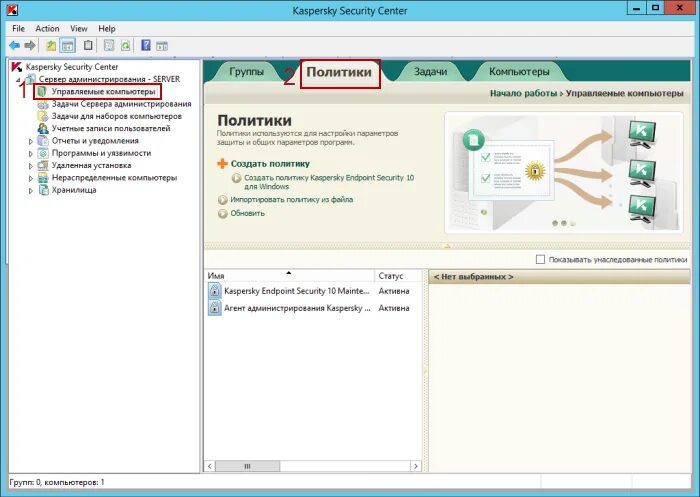
Task: Click the green Управляемые компьютеры icon
Action: (42, 92)
